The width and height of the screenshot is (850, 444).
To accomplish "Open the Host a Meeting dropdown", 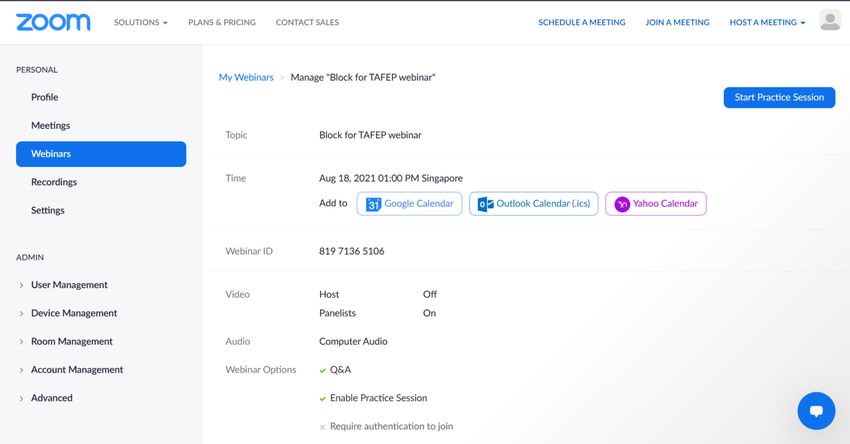I will [767, 22].
